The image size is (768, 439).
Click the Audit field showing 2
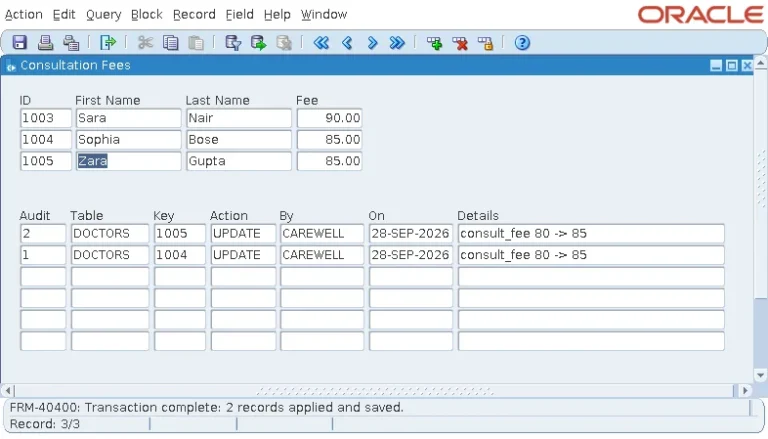[x=43, y=234]
